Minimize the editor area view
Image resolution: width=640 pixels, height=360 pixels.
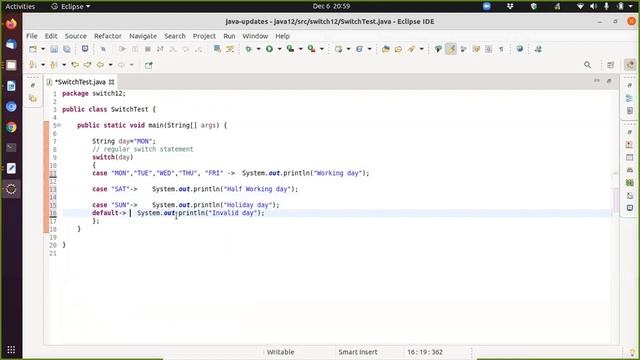tap(597, 80)
